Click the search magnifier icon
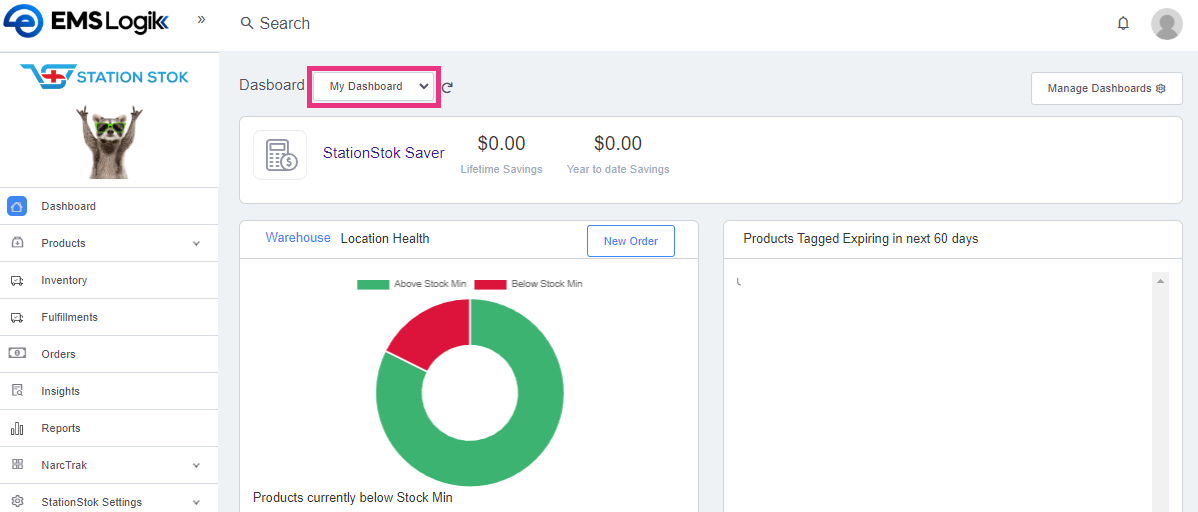The image size is (1198, 512). click(247, 23)
